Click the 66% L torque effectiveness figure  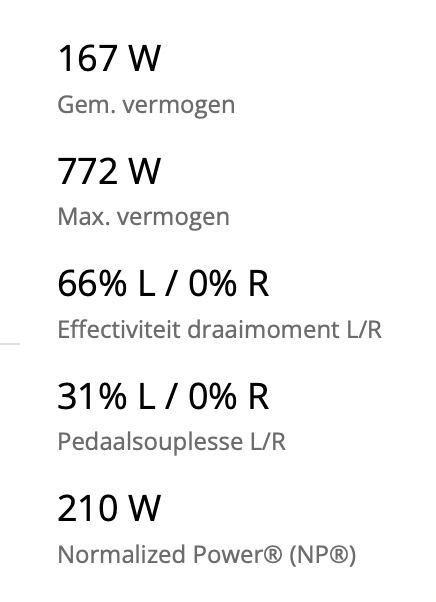[106, 284]
